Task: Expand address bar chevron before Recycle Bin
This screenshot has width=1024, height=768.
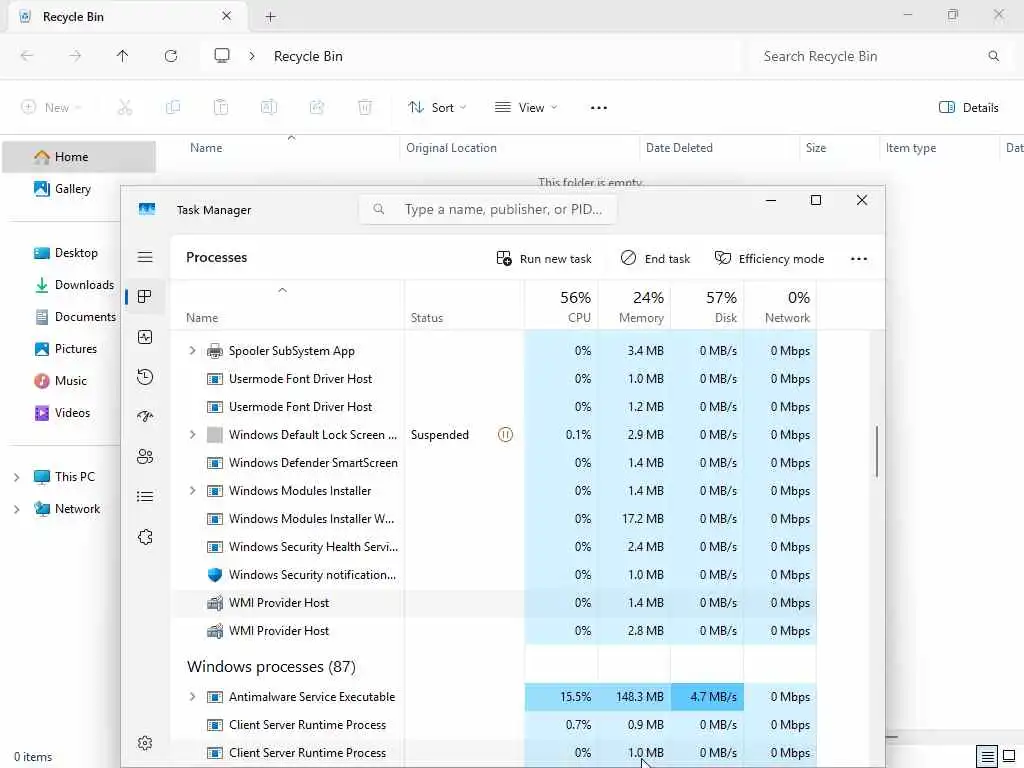Action: 252,56
